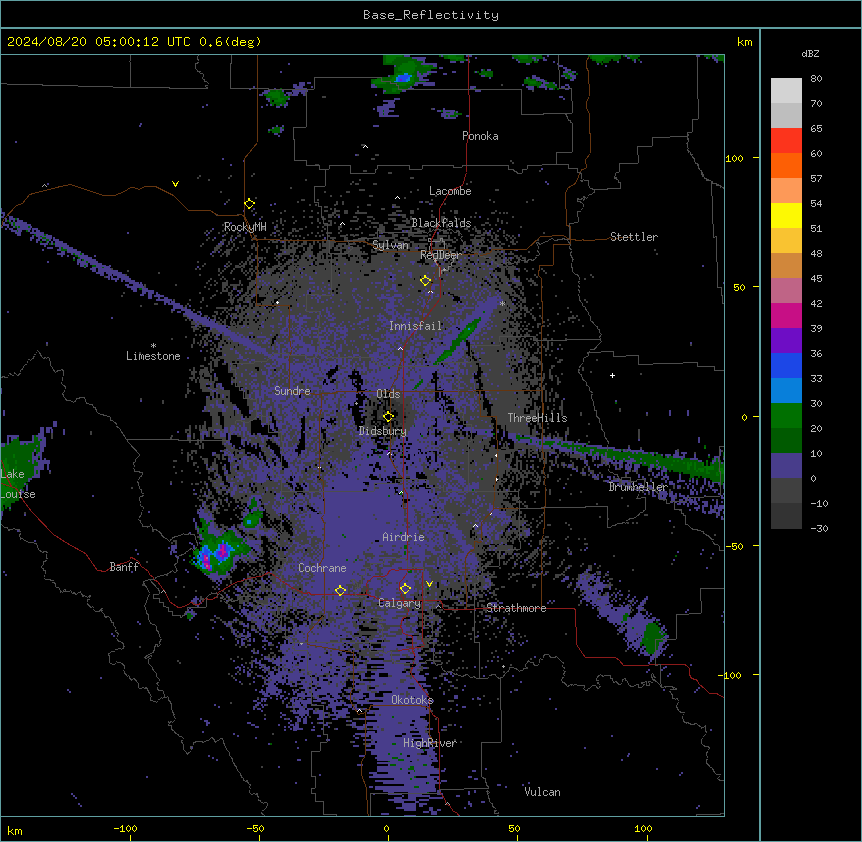
Task: Select the yellow station marker south of RedDeer
Action: coord(426,281)
